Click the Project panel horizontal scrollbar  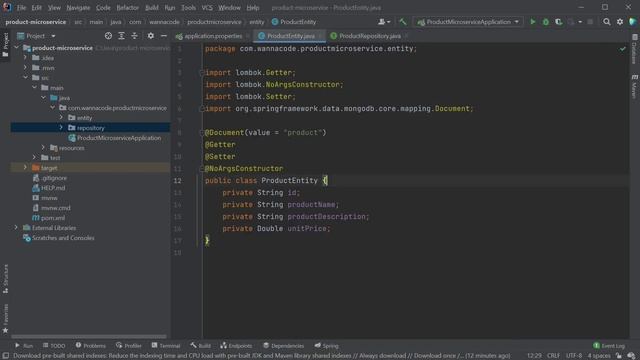89,337
